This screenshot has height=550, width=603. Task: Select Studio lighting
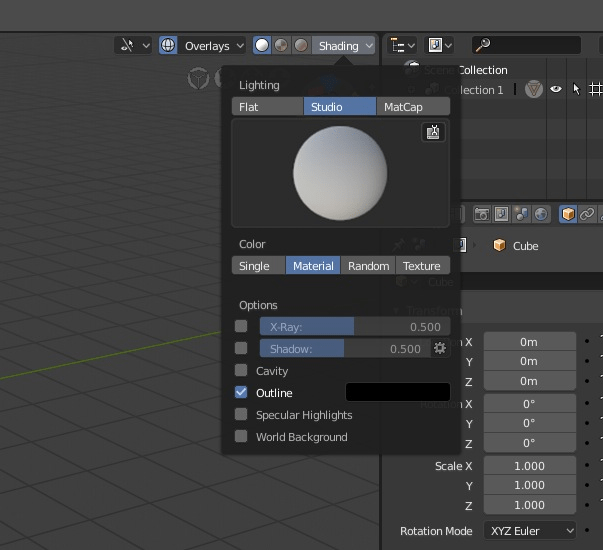(x=340, y=107)
